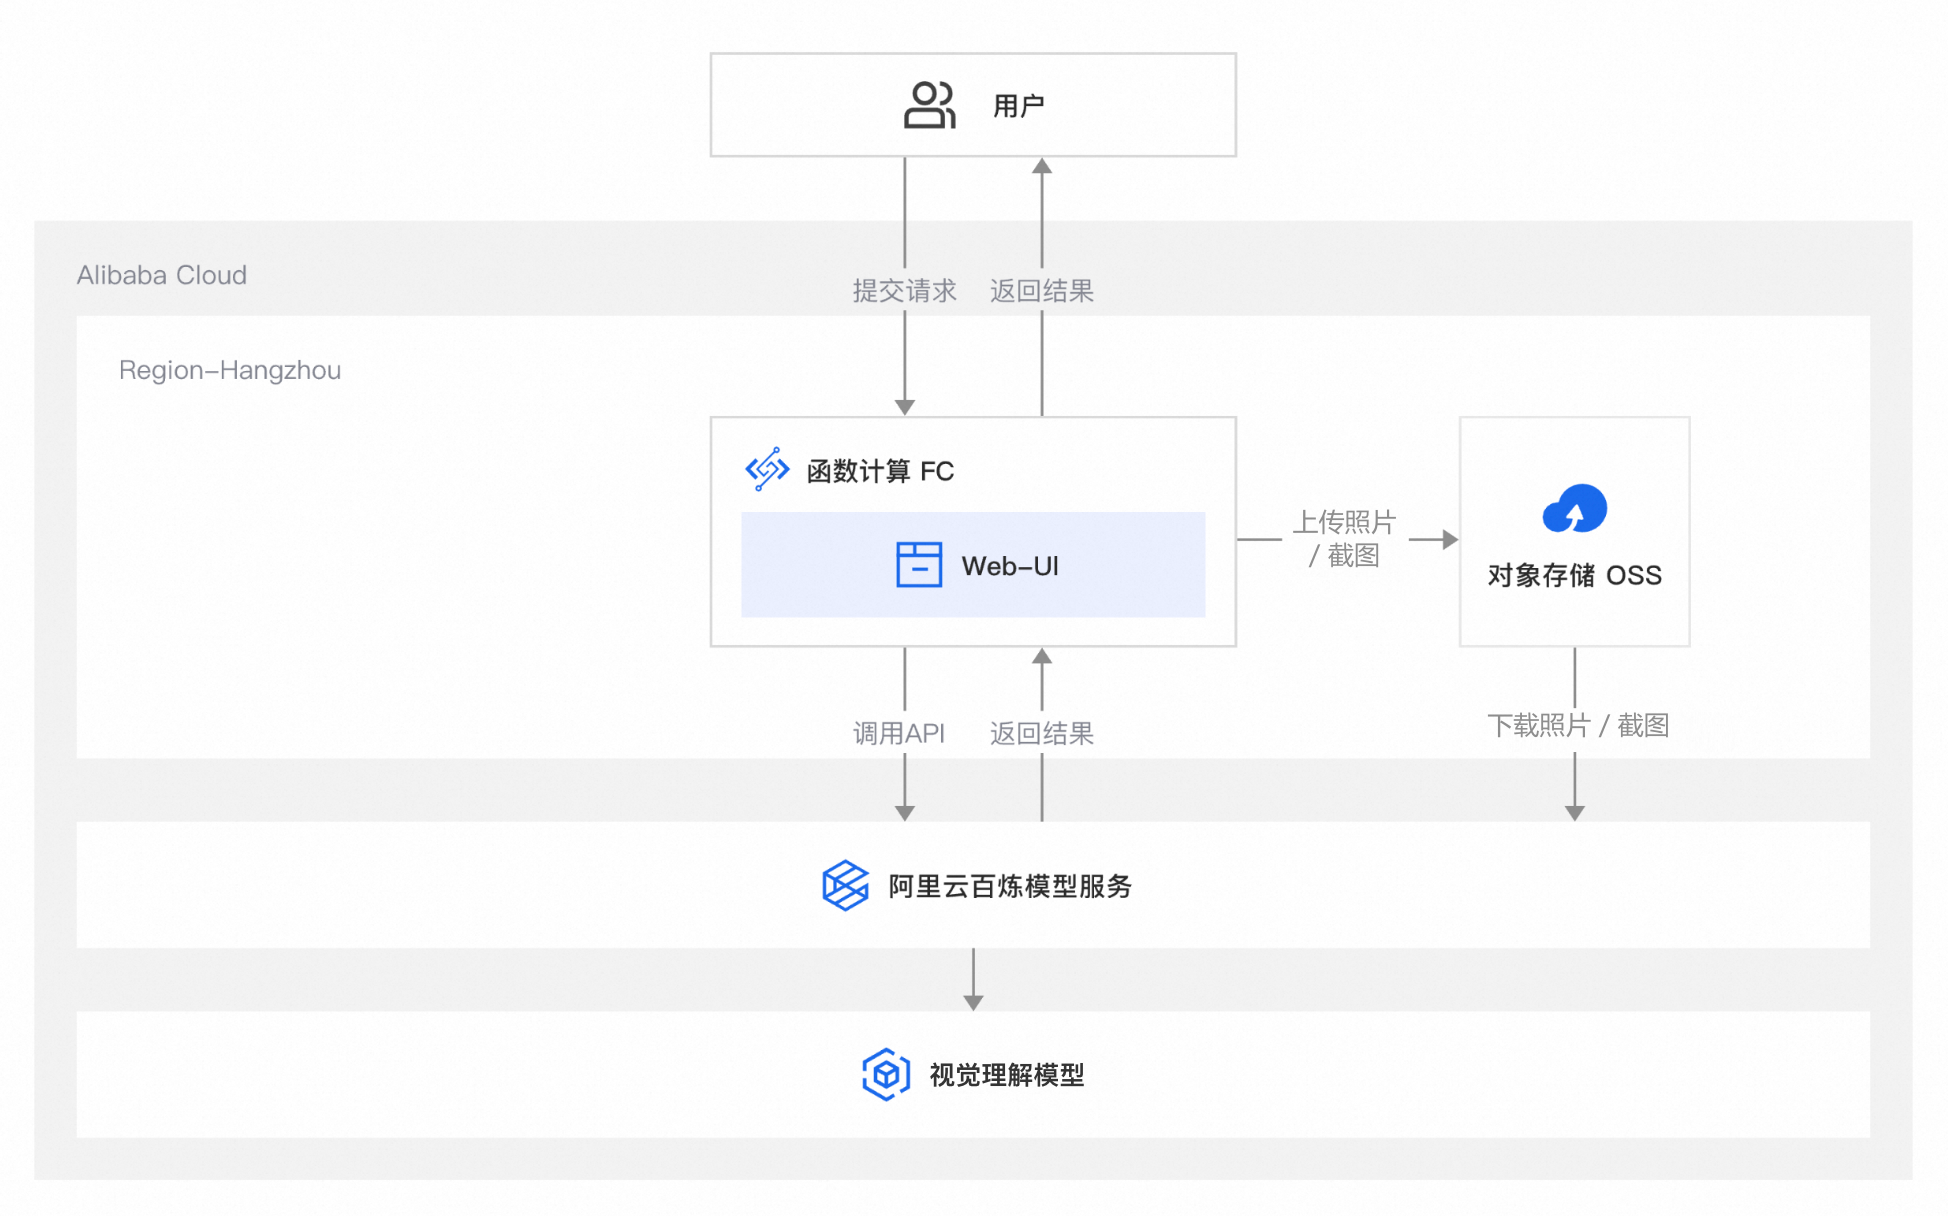
Task: Click the OSS cloud upload icon
Action: coord(1574,509)
